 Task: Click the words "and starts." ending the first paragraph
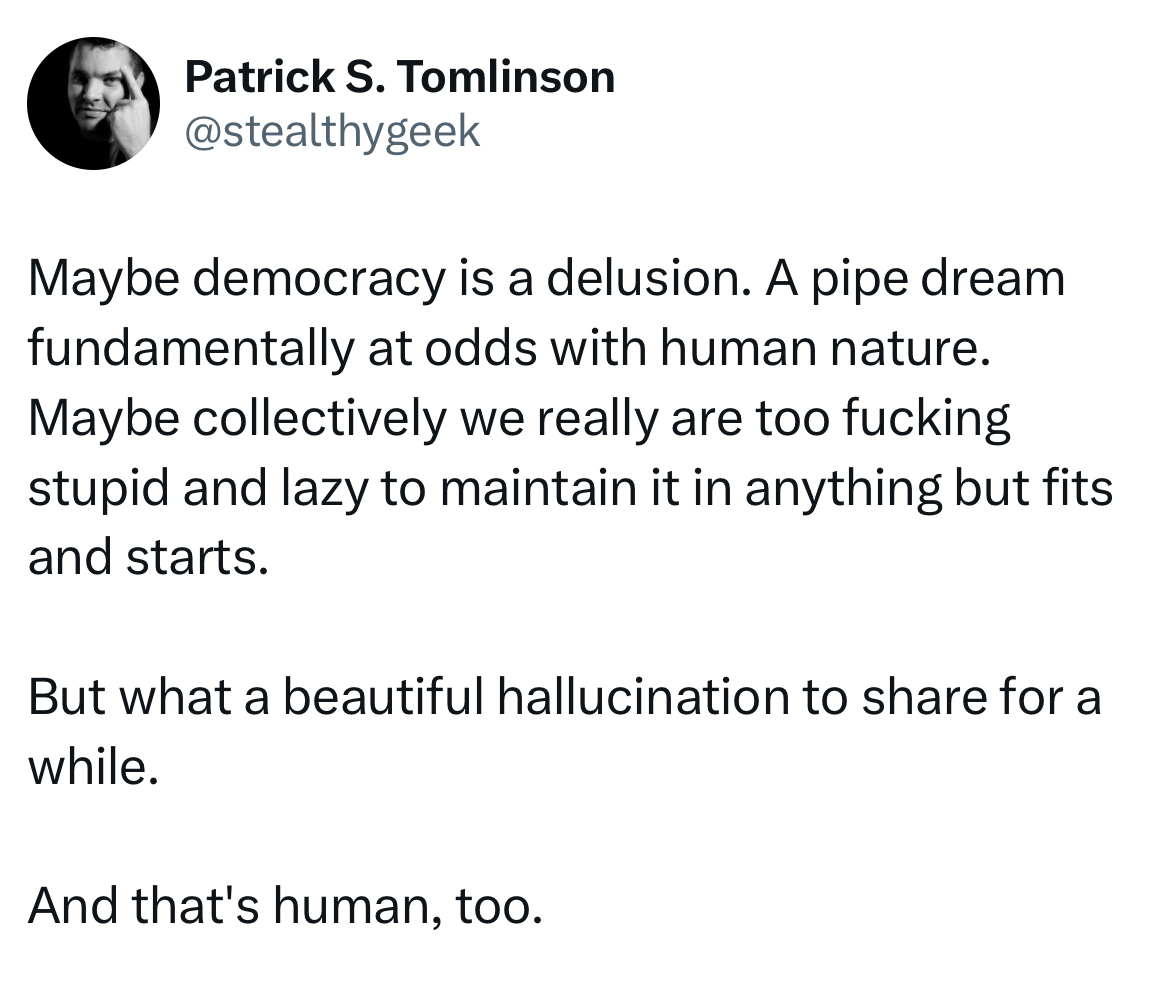point(148,558)
